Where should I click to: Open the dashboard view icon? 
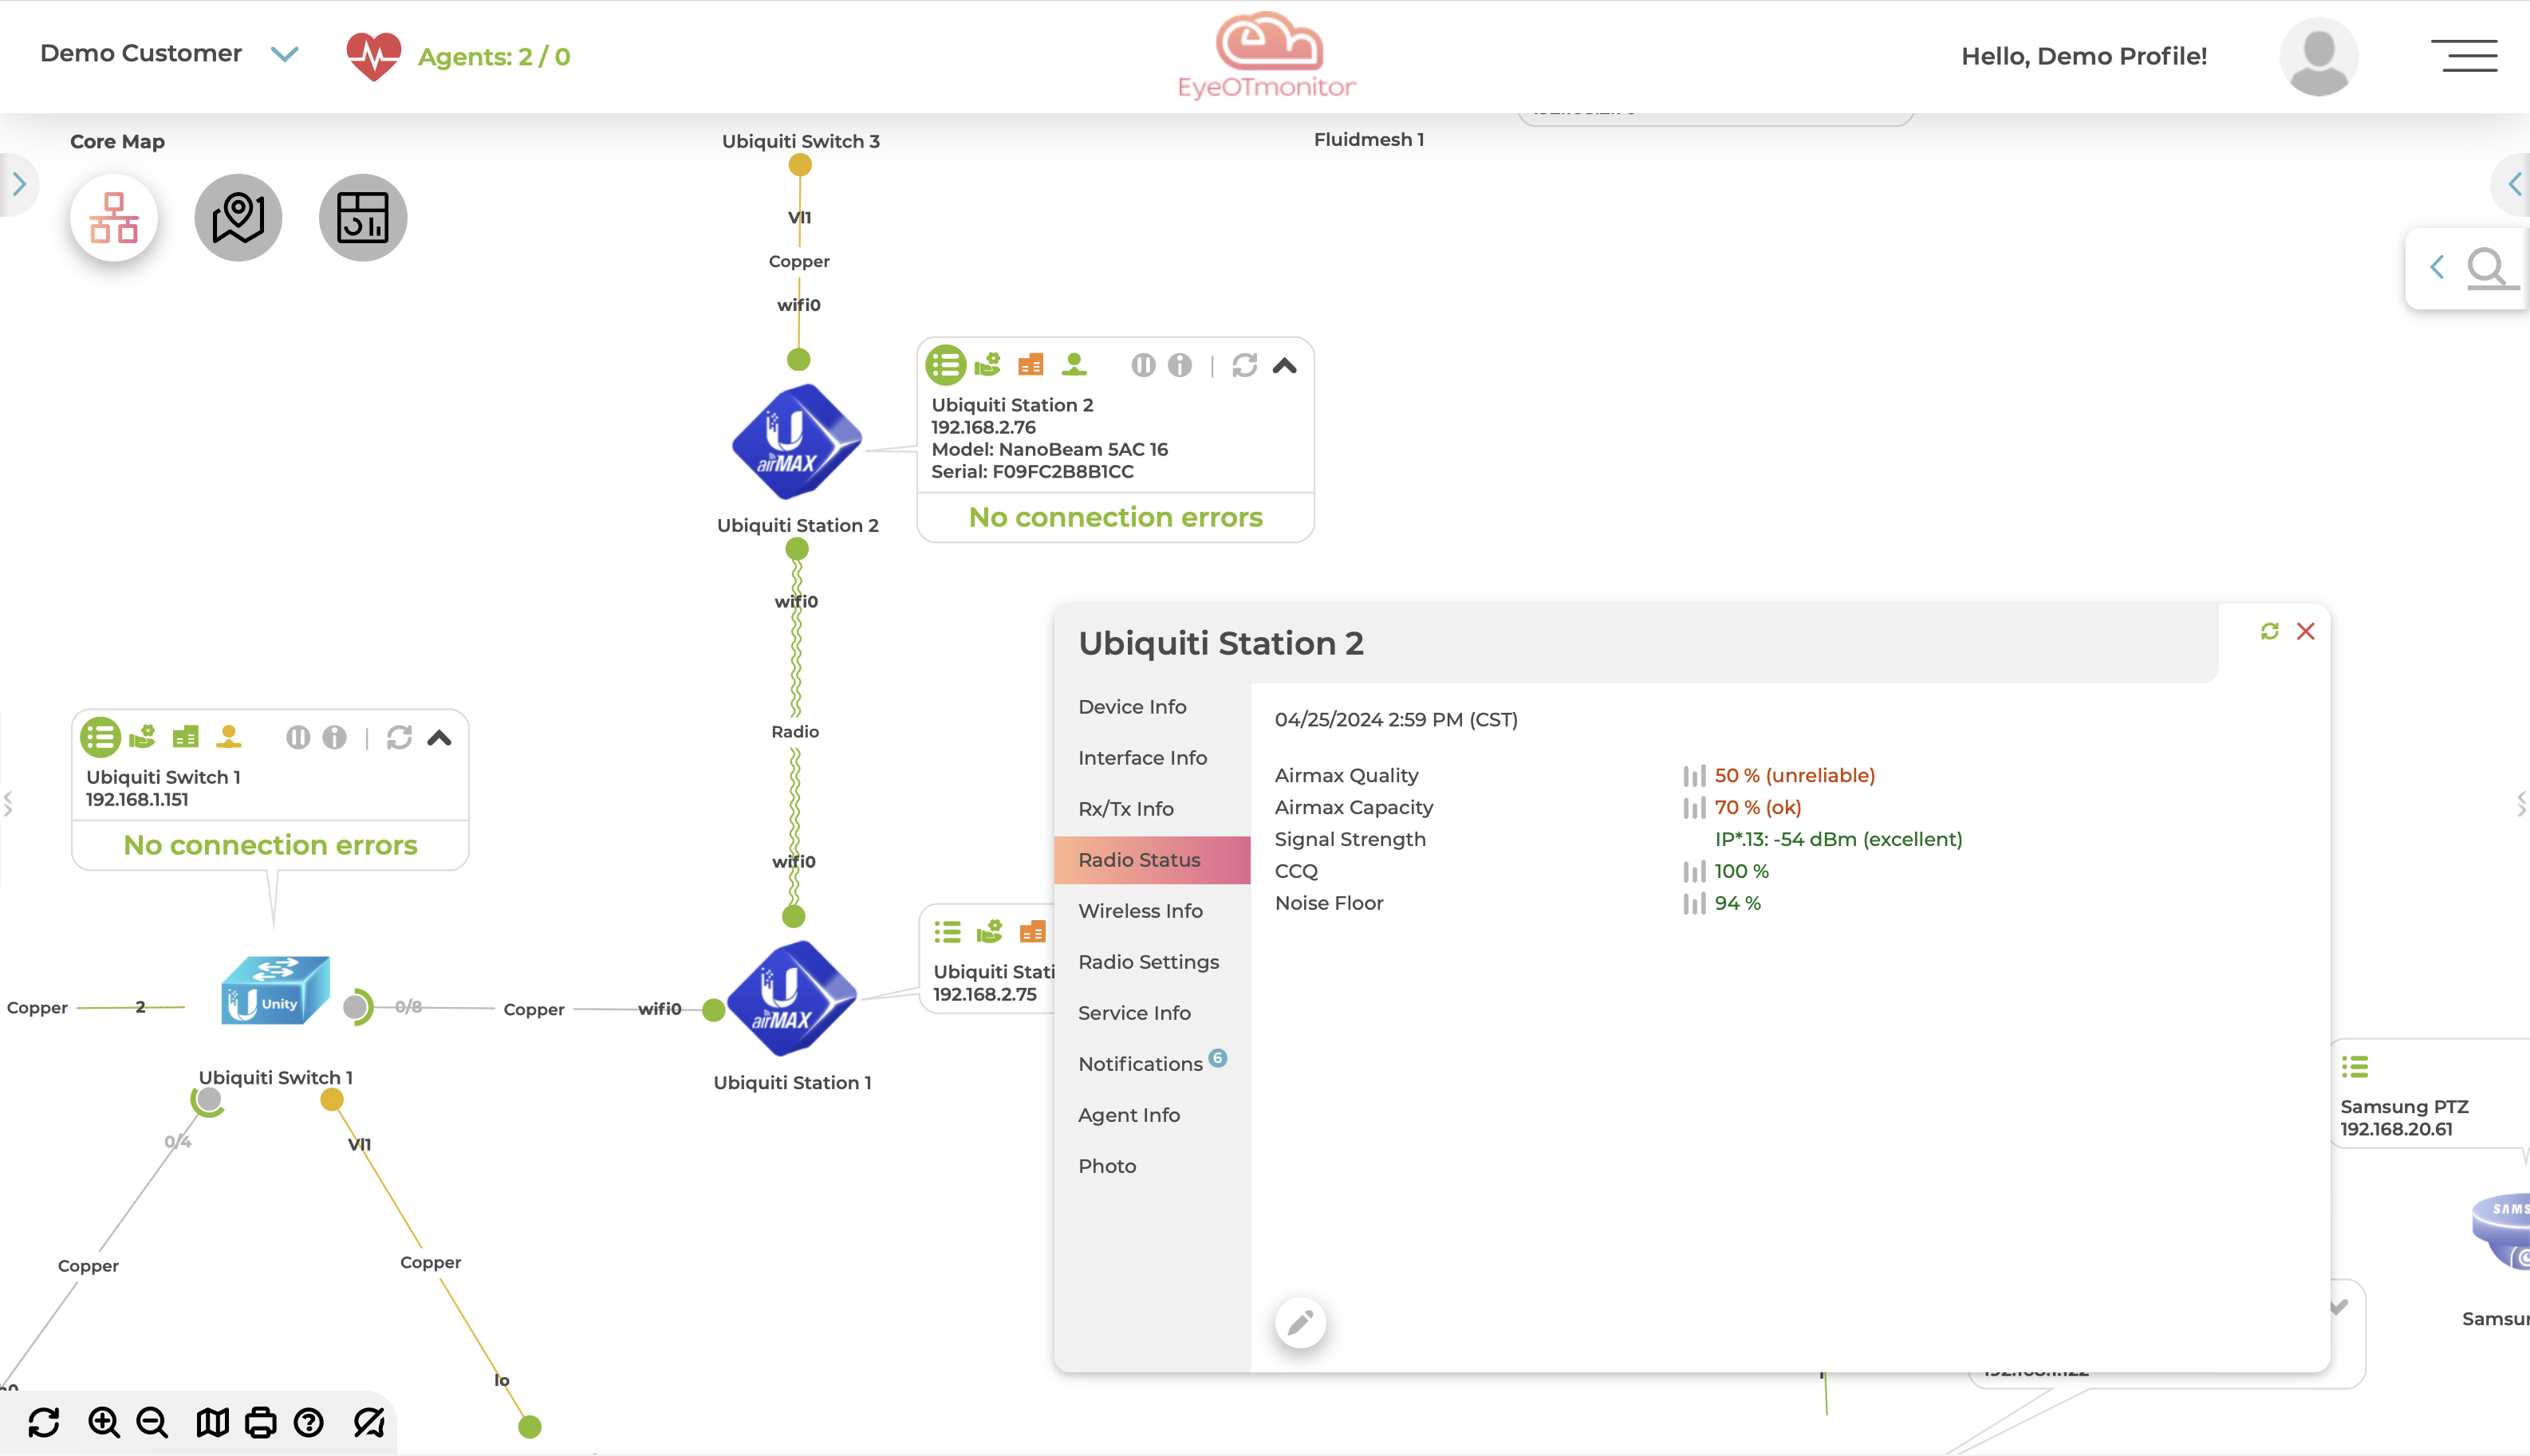click(x=362, y=218)
